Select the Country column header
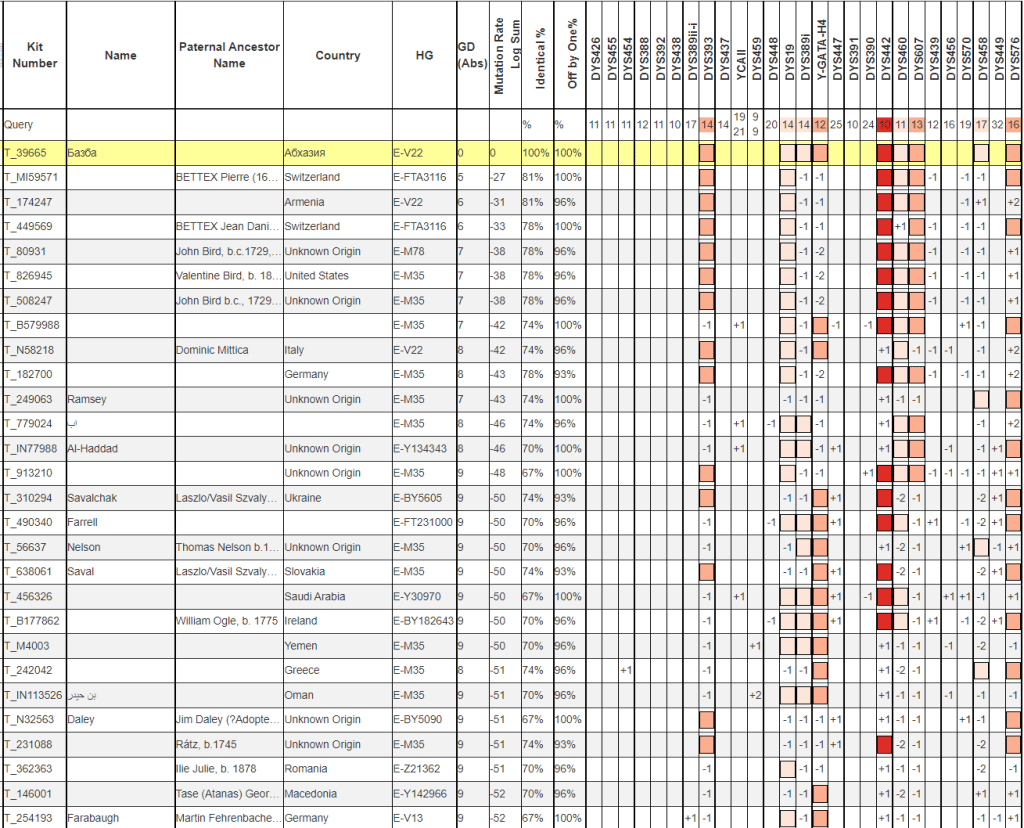 pos(337,55)
